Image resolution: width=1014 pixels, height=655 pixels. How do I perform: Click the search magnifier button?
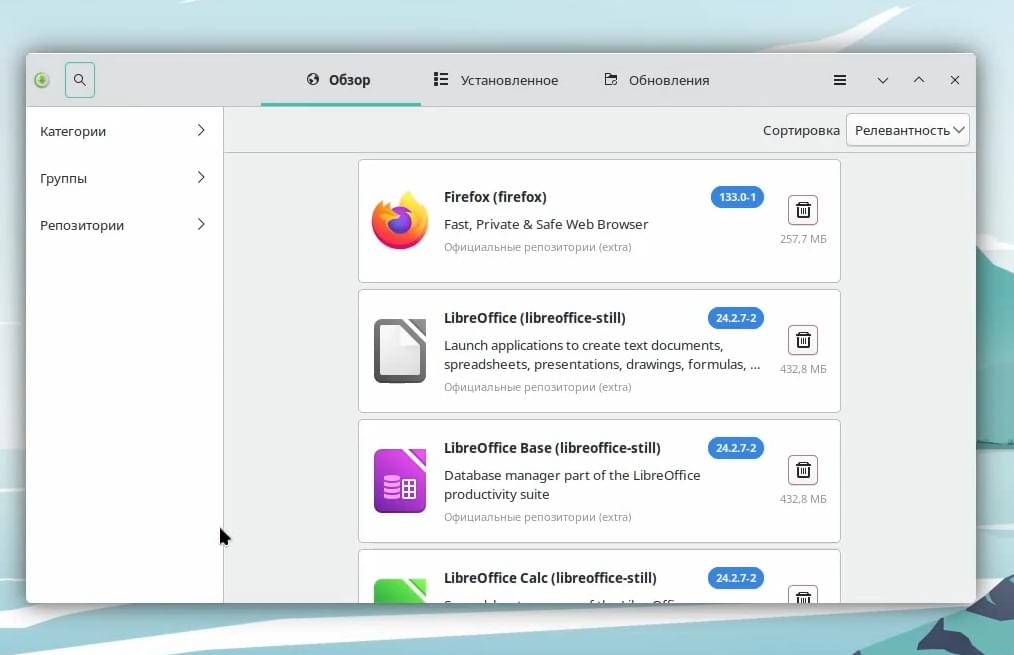80,80
